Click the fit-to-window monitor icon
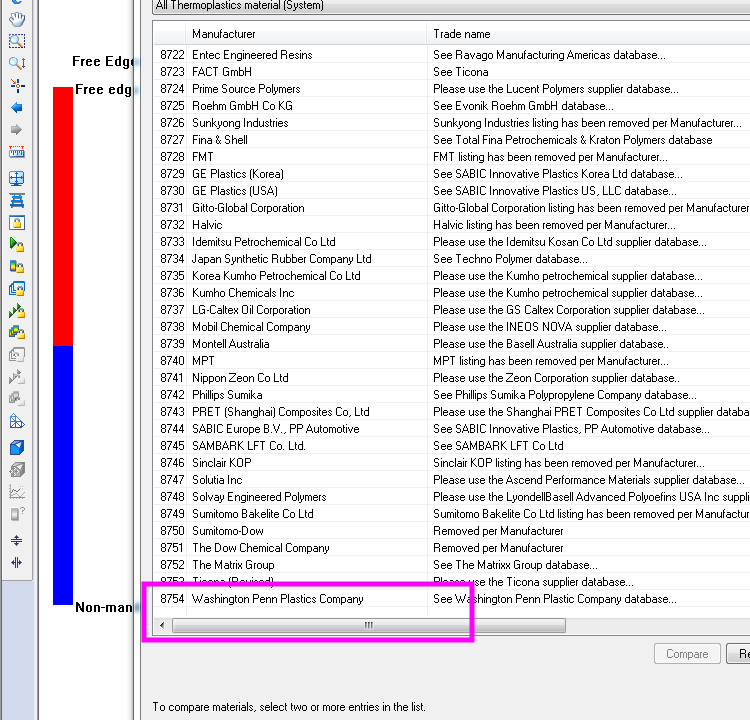 click(17, 178)
